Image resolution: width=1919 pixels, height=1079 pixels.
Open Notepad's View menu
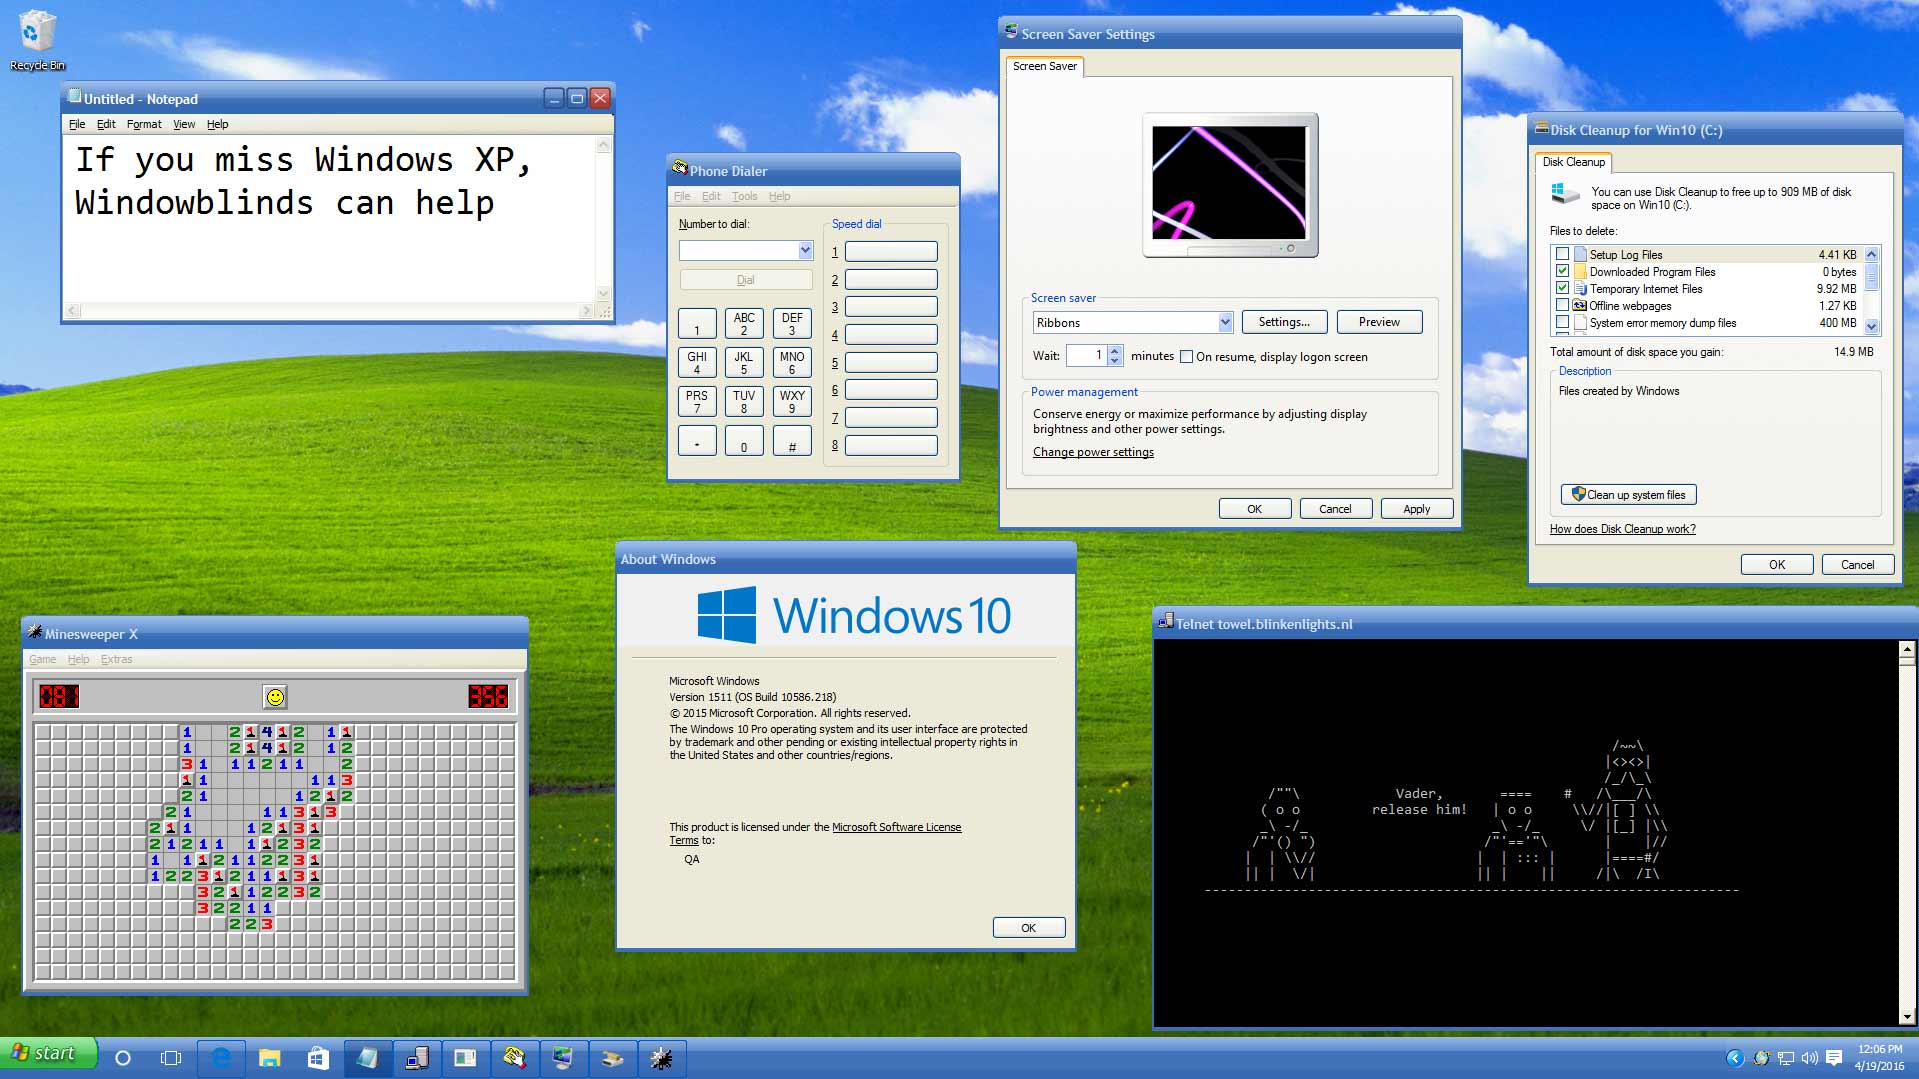click(184, 124)
